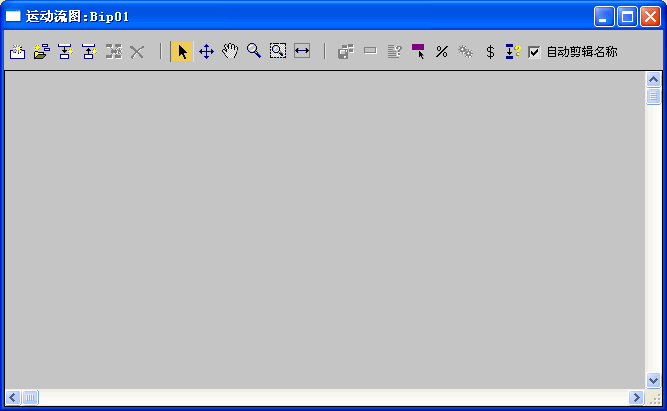
Task: Click the dollar sign transition costs icon
Action: [x=490, y=52]
